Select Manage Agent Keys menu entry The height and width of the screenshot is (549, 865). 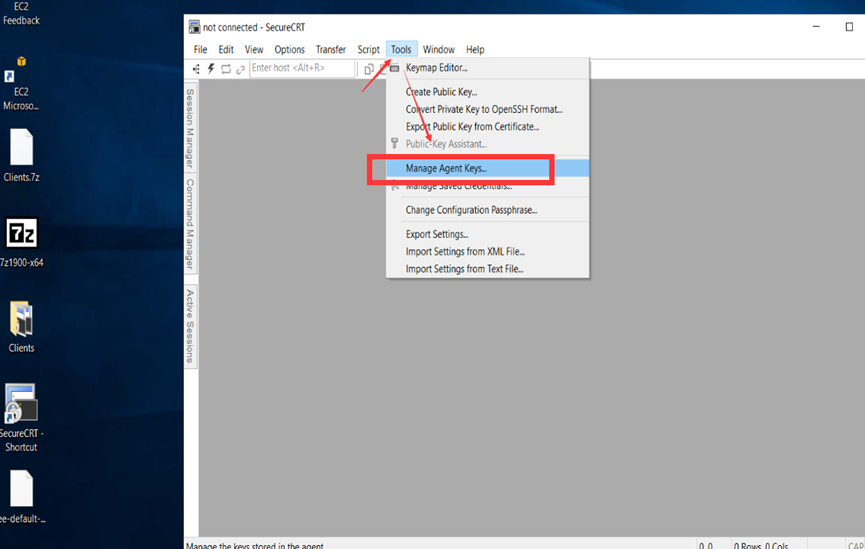coord(446,169)
